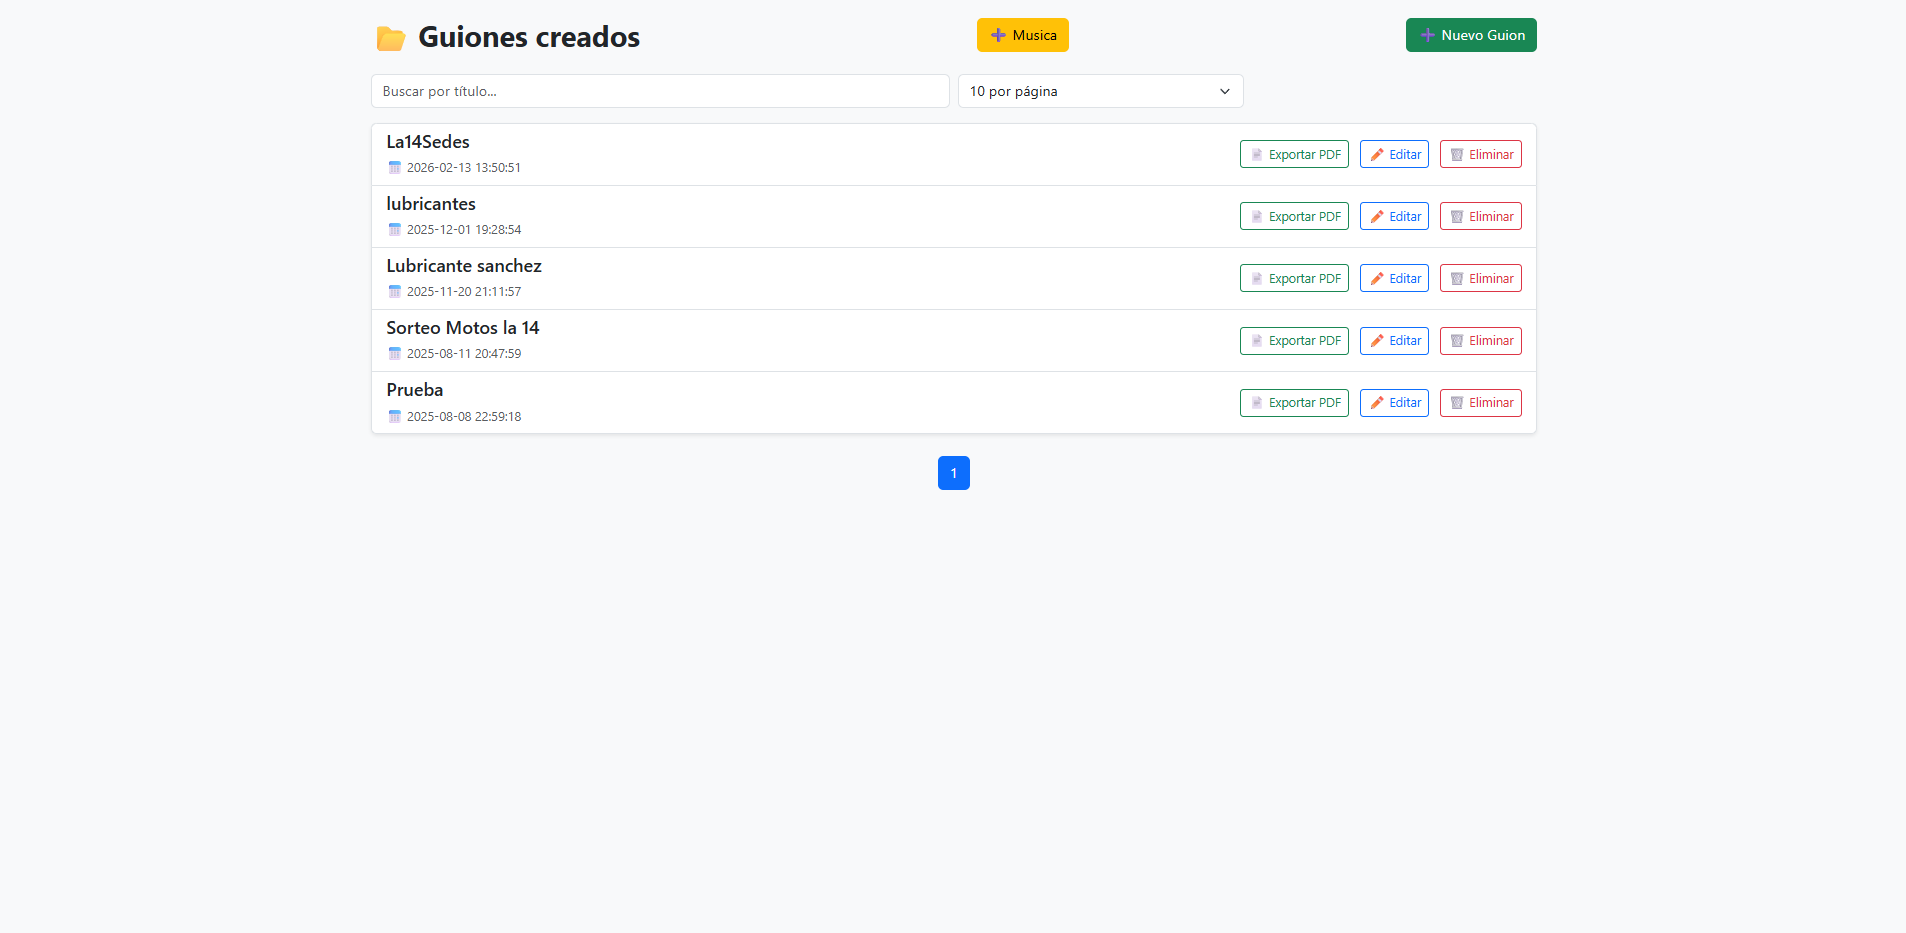Image resolution: width=1906 pixels, height=933 pixels.
Task: Delete the Lubricante sanchez script
Action: (x=1480, y=279)
